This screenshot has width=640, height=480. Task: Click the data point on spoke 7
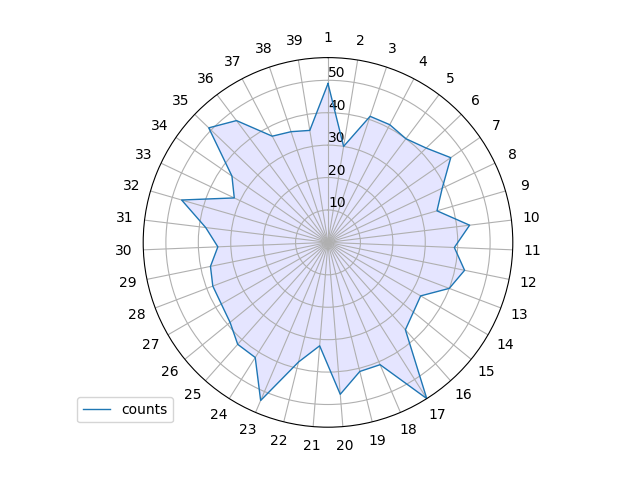click(x=451, y=157)
